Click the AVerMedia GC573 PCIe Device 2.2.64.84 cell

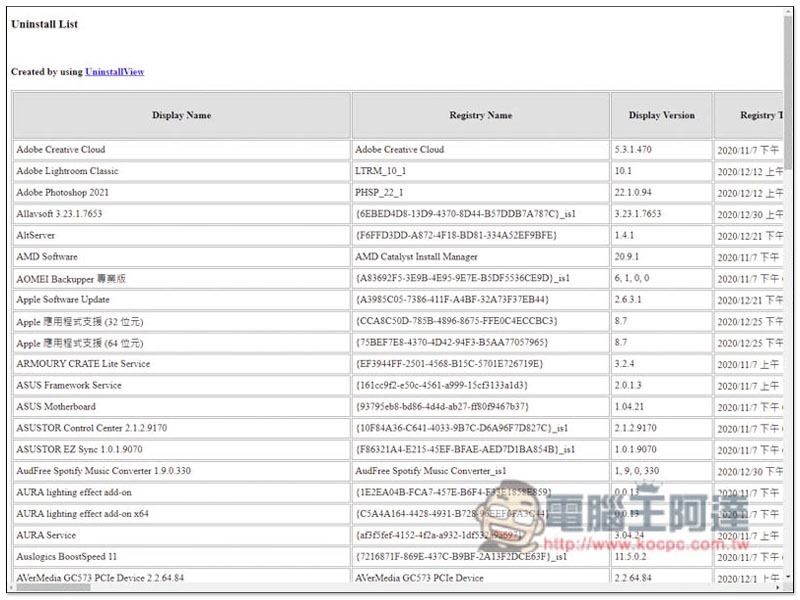(x=182, y=577)
